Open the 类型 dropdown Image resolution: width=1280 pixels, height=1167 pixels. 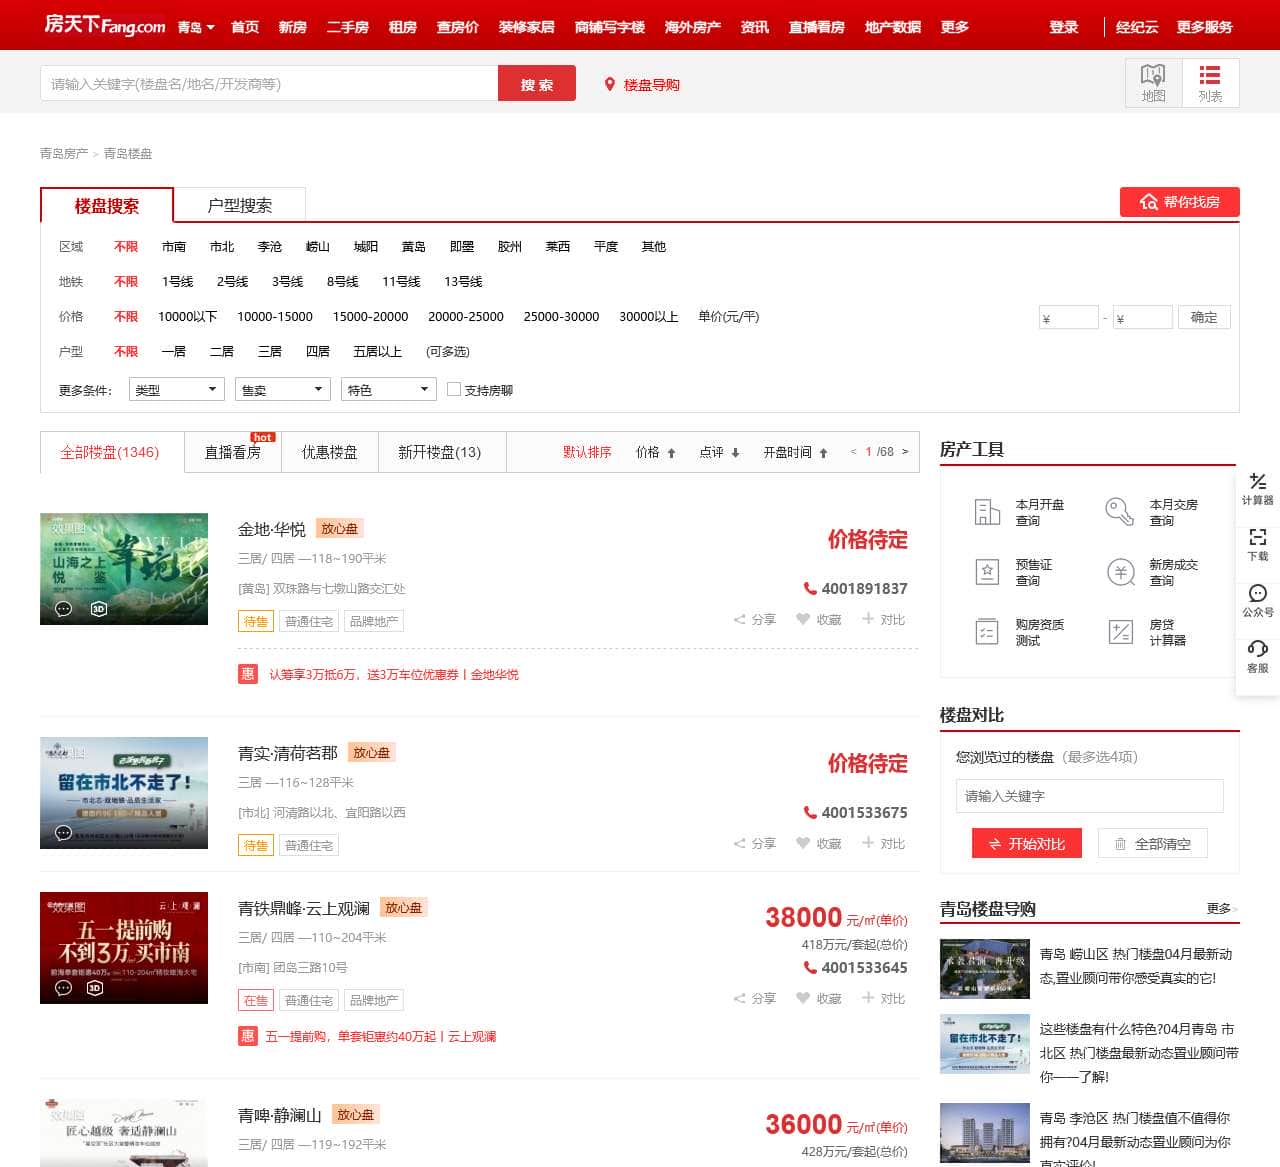[x=177, y=389]
